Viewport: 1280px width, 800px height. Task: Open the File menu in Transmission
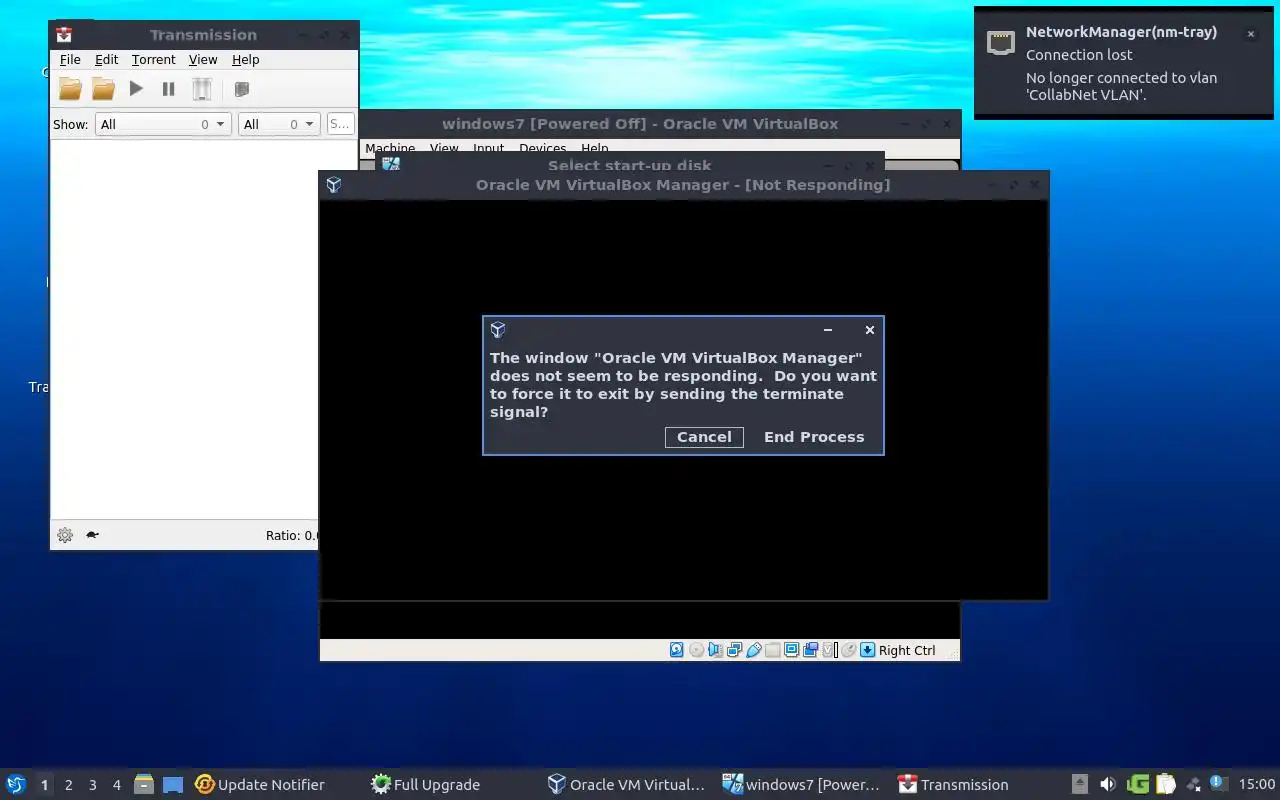tap(70, 60)
